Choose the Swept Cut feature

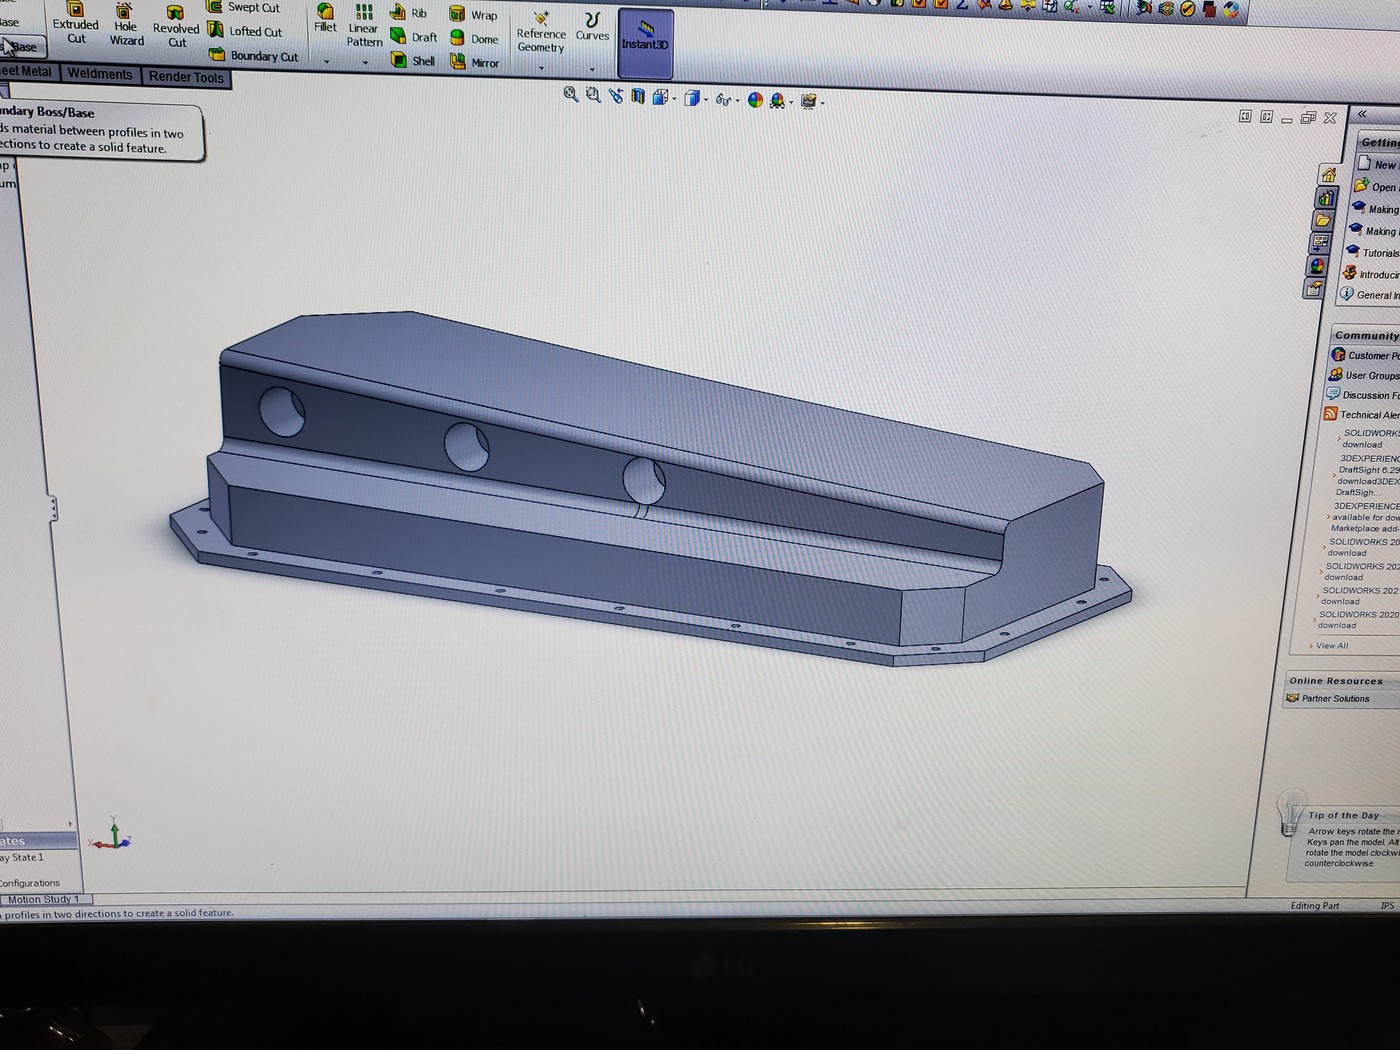(243, 7)
